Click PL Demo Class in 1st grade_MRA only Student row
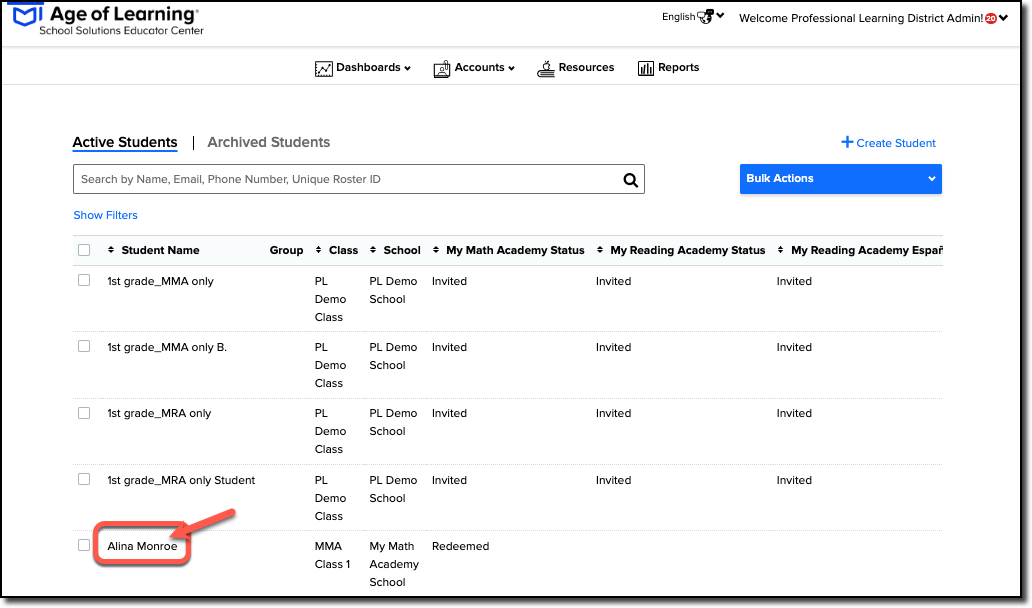 pyautogui.click(x=330, y=498)
